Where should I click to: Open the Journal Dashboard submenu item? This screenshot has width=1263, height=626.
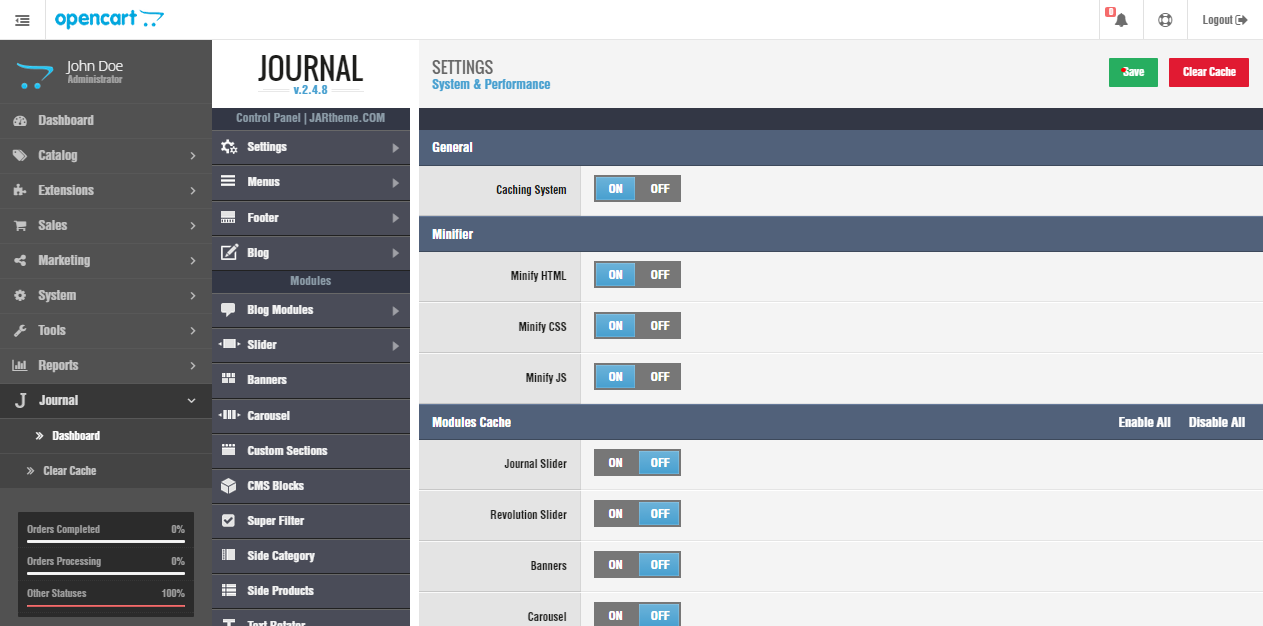click(106, 436)
